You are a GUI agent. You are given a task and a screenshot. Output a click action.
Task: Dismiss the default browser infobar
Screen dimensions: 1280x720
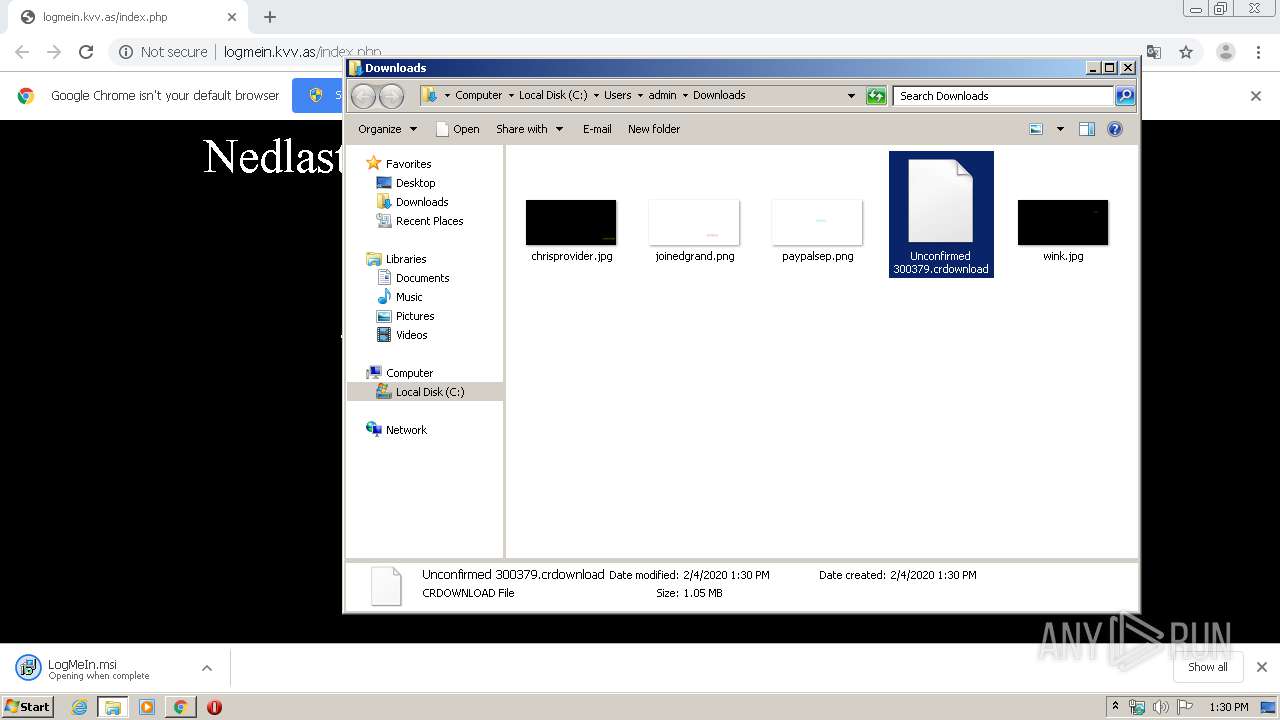(1256, 96)
